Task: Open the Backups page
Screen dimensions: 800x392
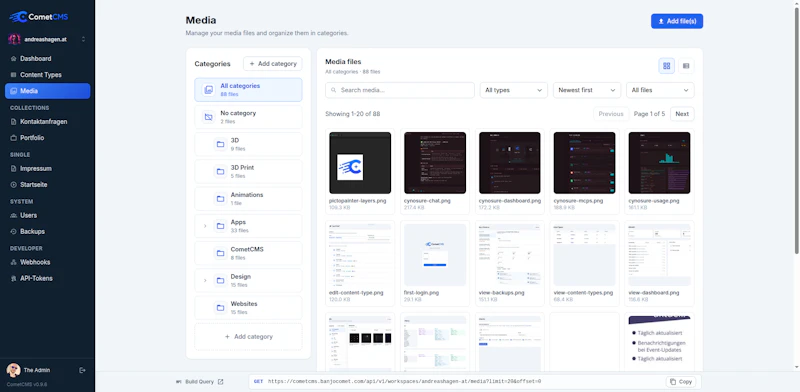Action: pos(47,232)
